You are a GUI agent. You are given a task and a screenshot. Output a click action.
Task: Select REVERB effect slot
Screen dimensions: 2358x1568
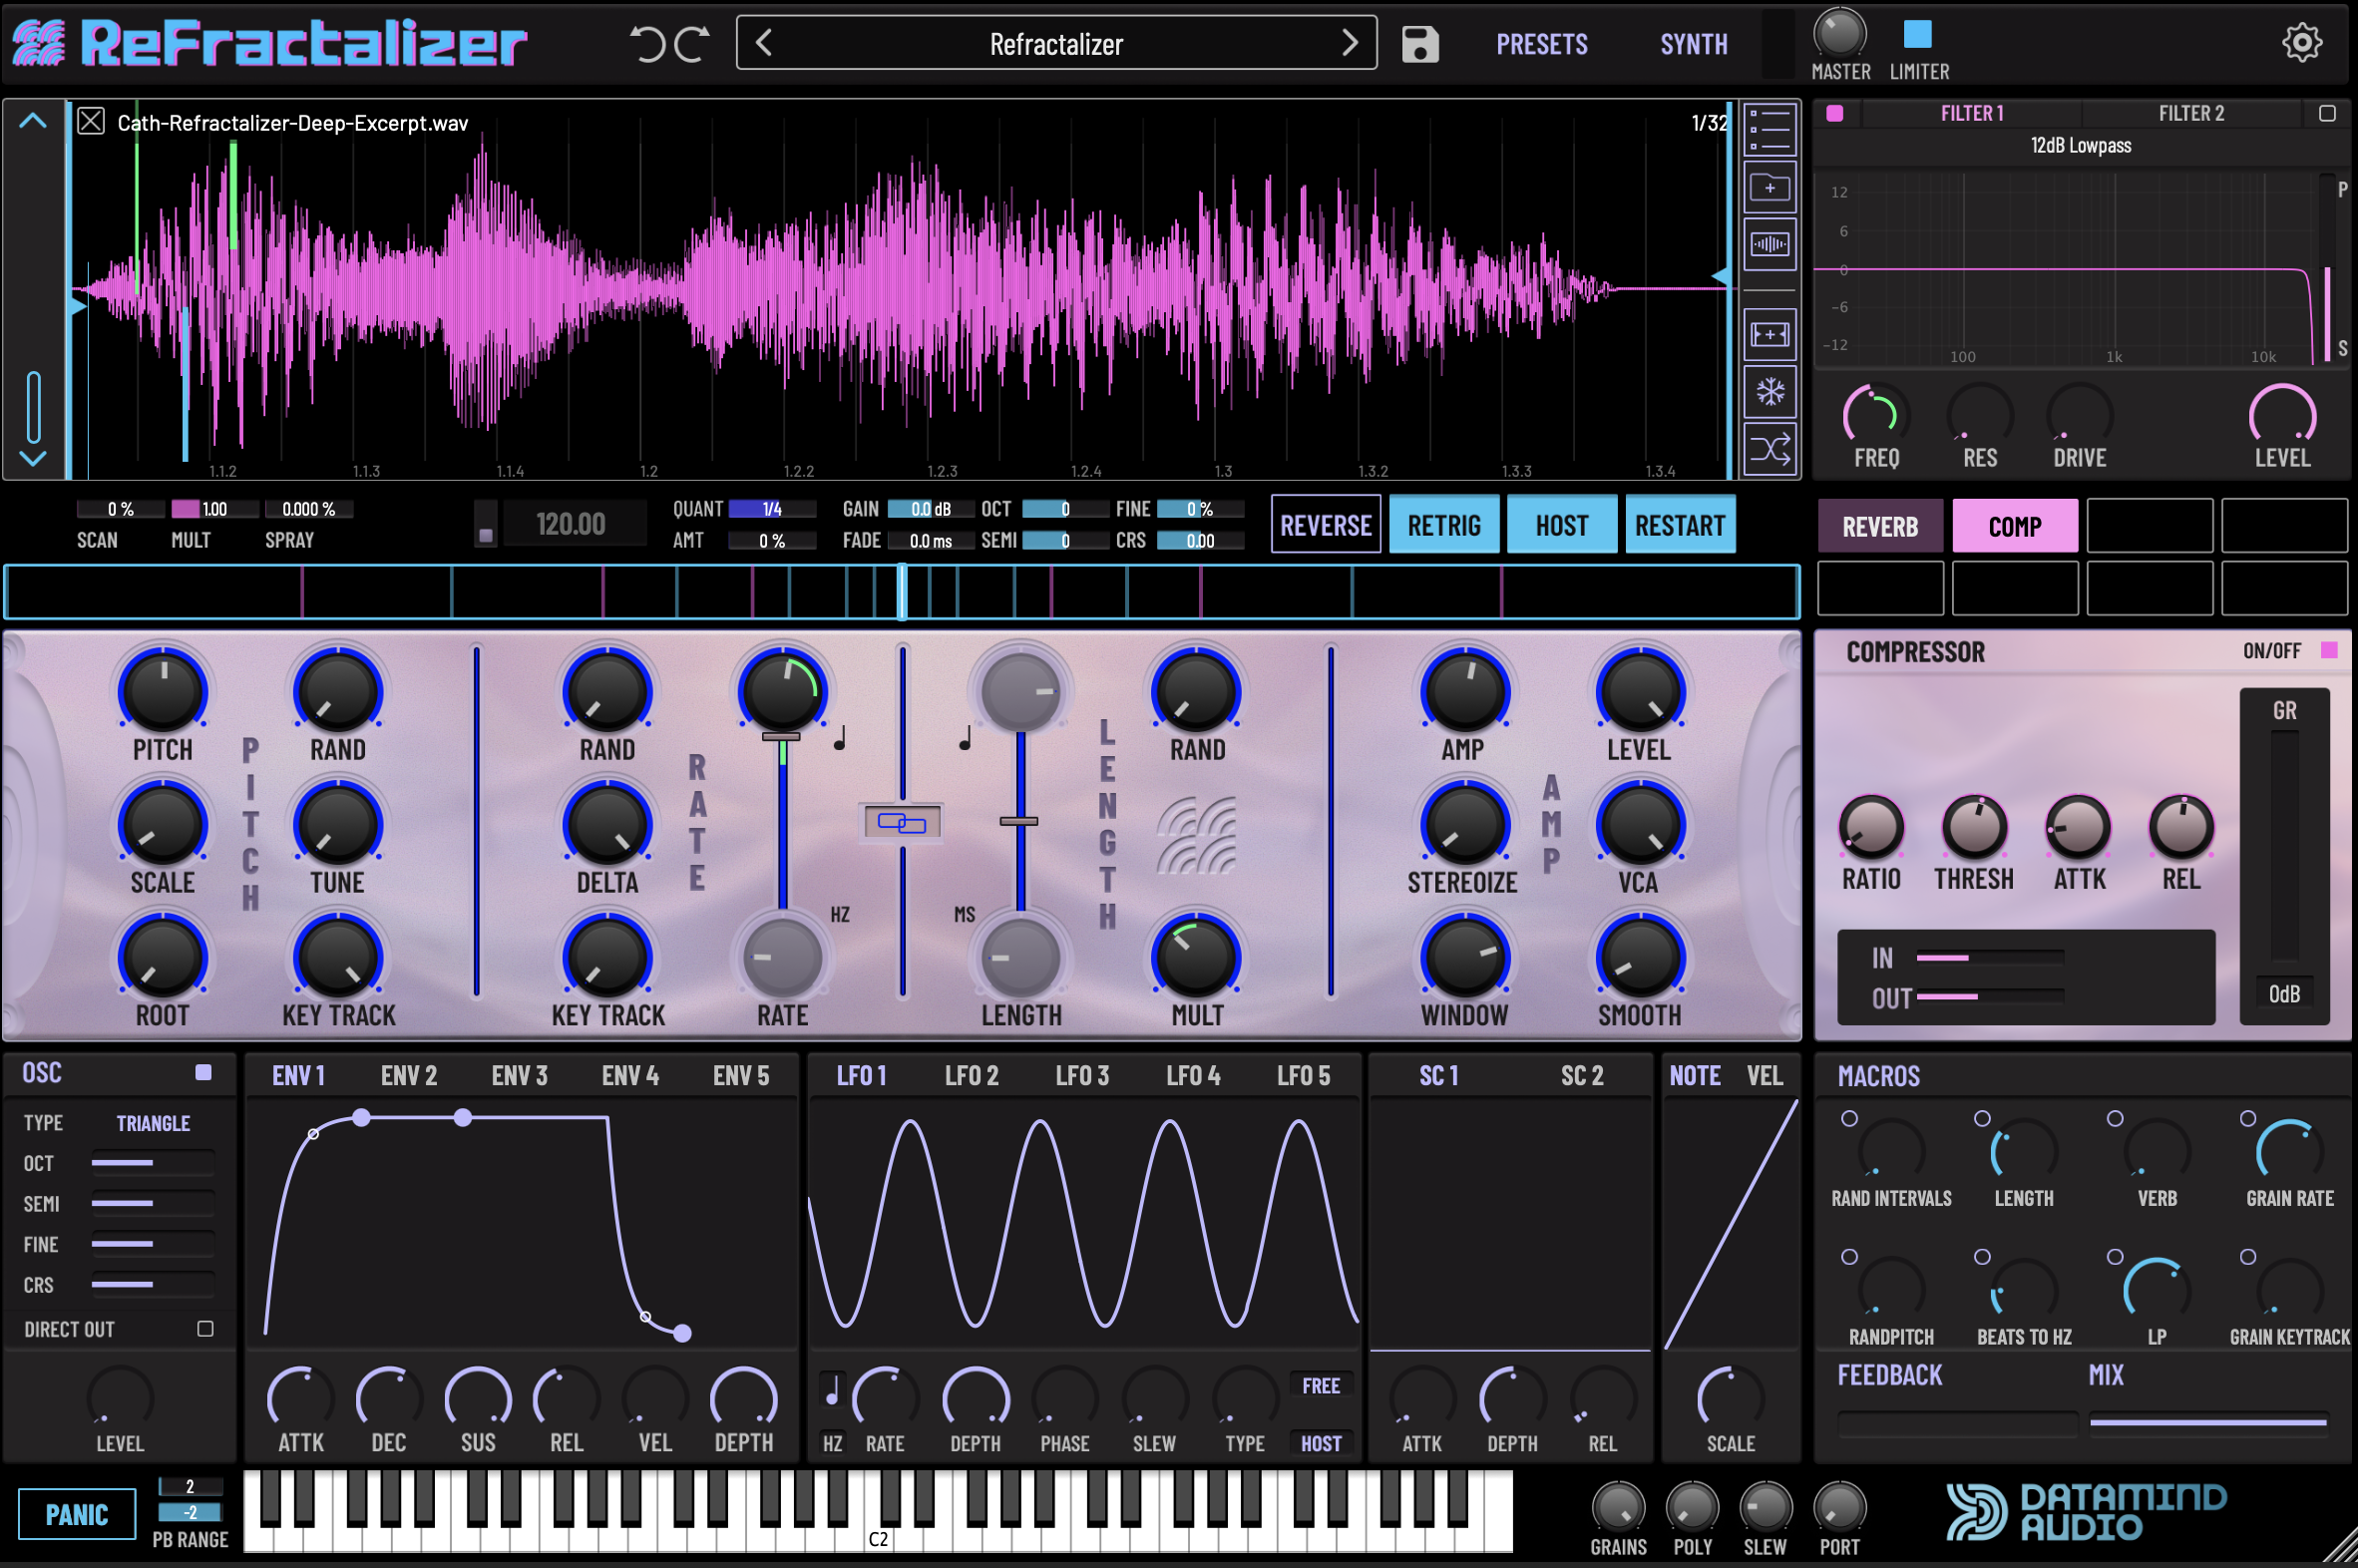click(1879, 526)
